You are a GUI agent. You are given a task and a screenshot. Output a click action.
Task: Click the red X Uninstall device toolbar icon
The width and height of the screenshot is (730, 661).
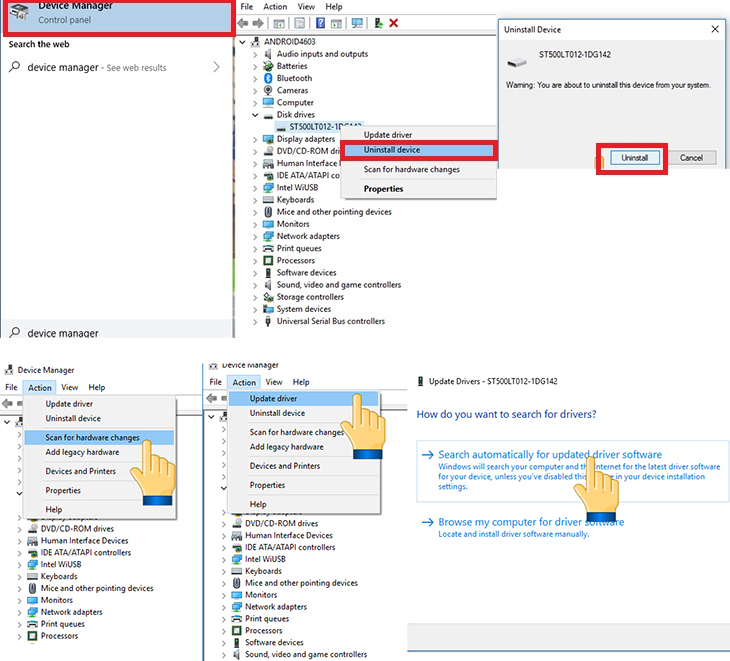coord(394,23)
